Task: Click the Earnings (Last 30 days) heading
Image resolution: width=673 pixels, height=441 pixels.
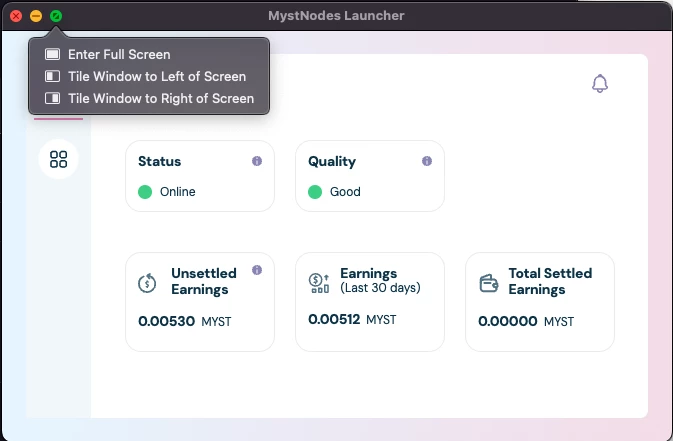Action: 380,280
